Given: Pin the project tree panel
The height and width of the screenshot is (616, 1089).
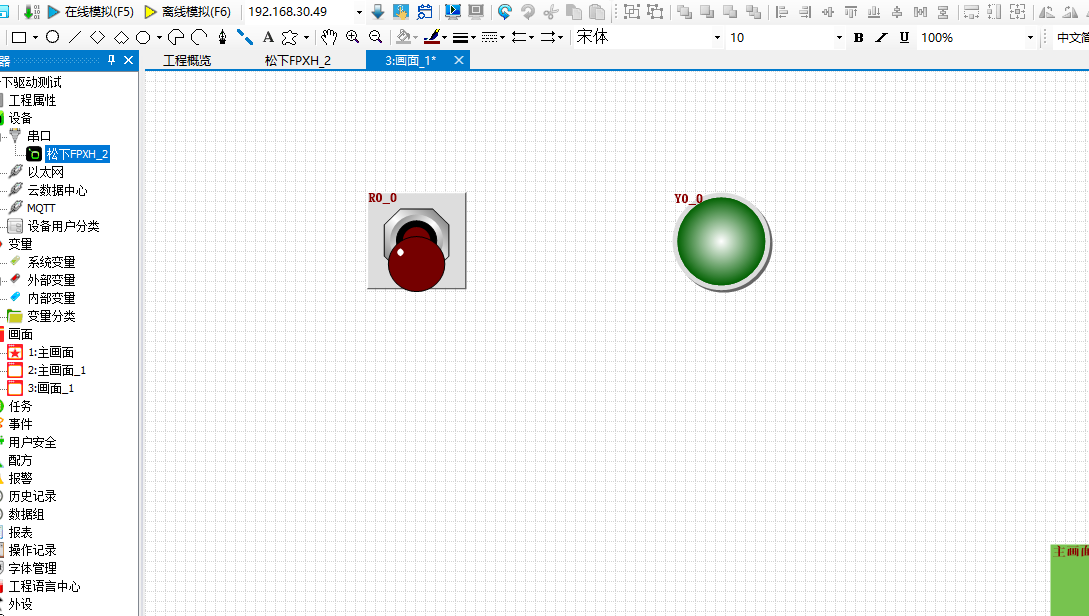Looking at the screenshot, I should click(x=111, y=60).
